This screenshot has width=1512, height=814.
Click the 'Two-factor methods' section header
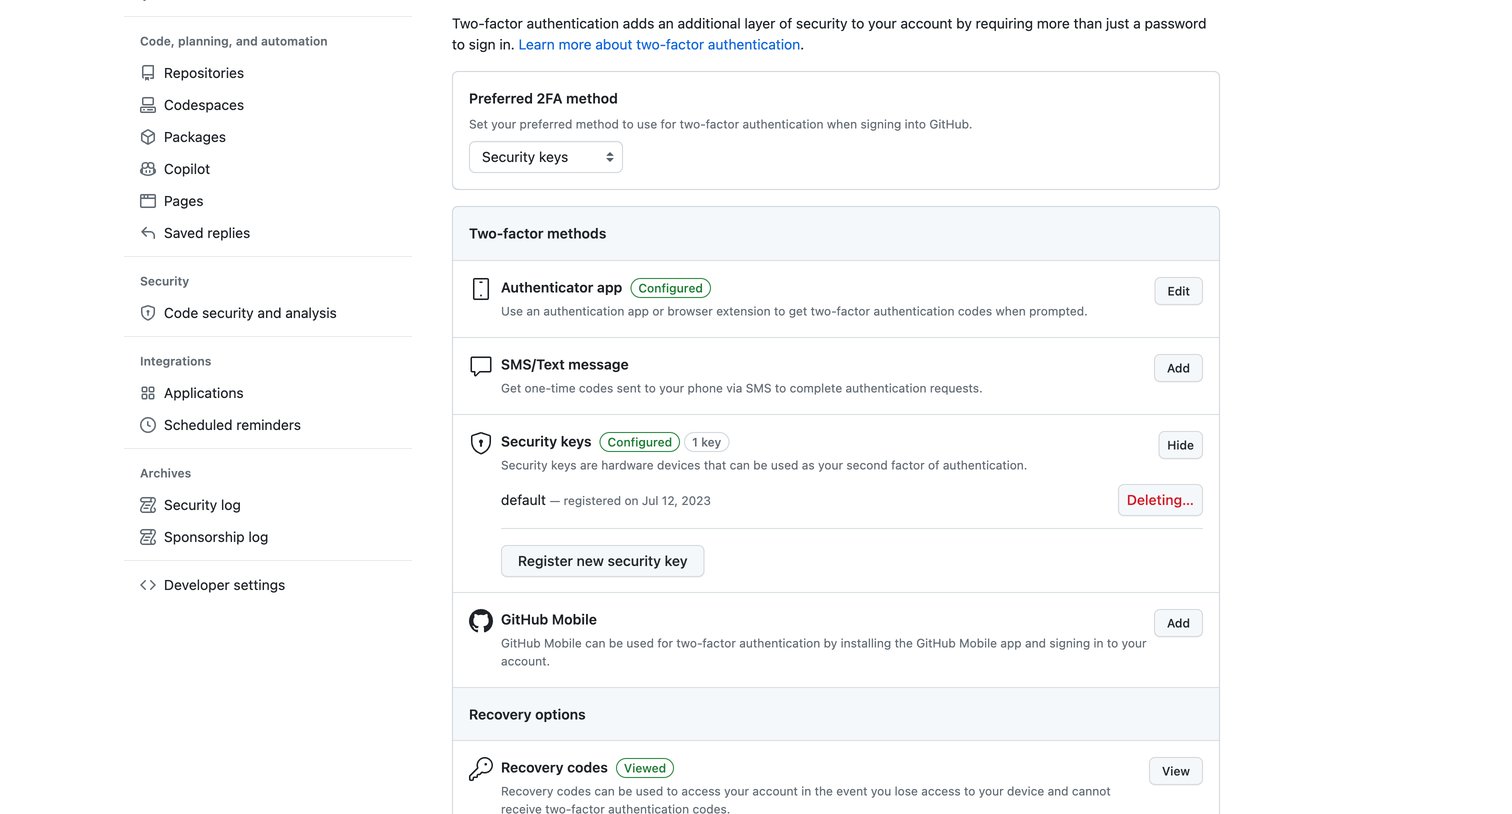click(537, 233)
